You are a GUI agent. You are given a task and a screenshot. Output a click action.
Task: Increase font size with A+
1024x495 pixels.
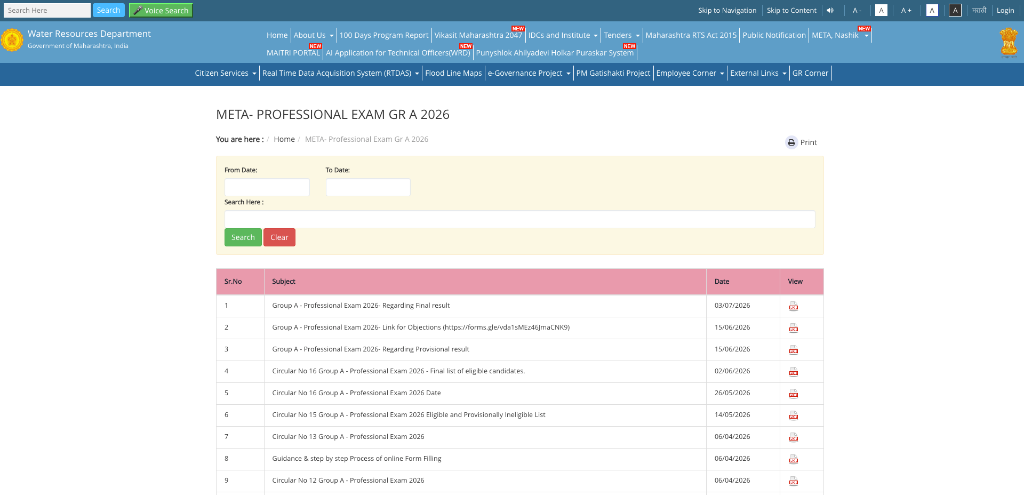[x=906, y=10]
